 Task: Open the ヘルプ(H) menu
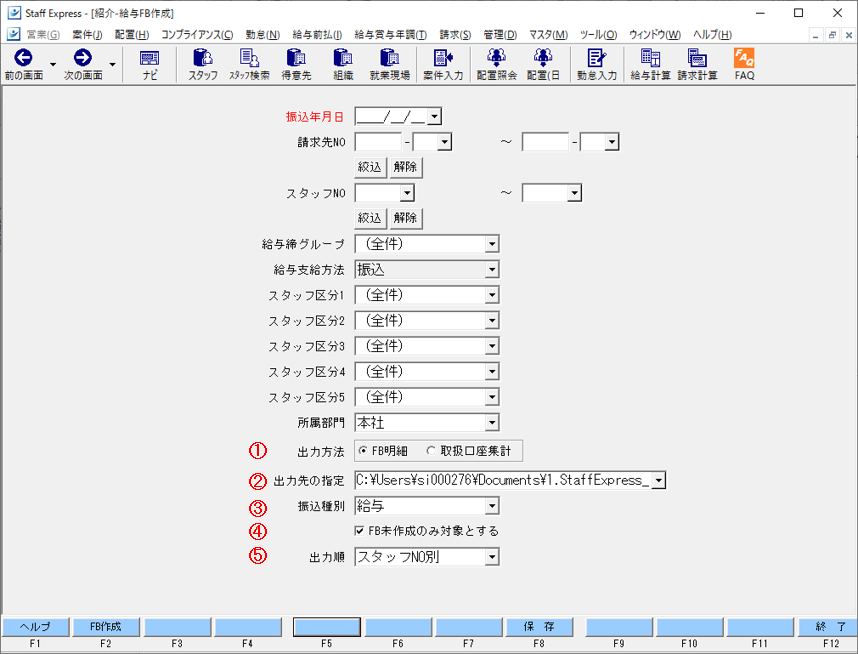click(712, 34)
